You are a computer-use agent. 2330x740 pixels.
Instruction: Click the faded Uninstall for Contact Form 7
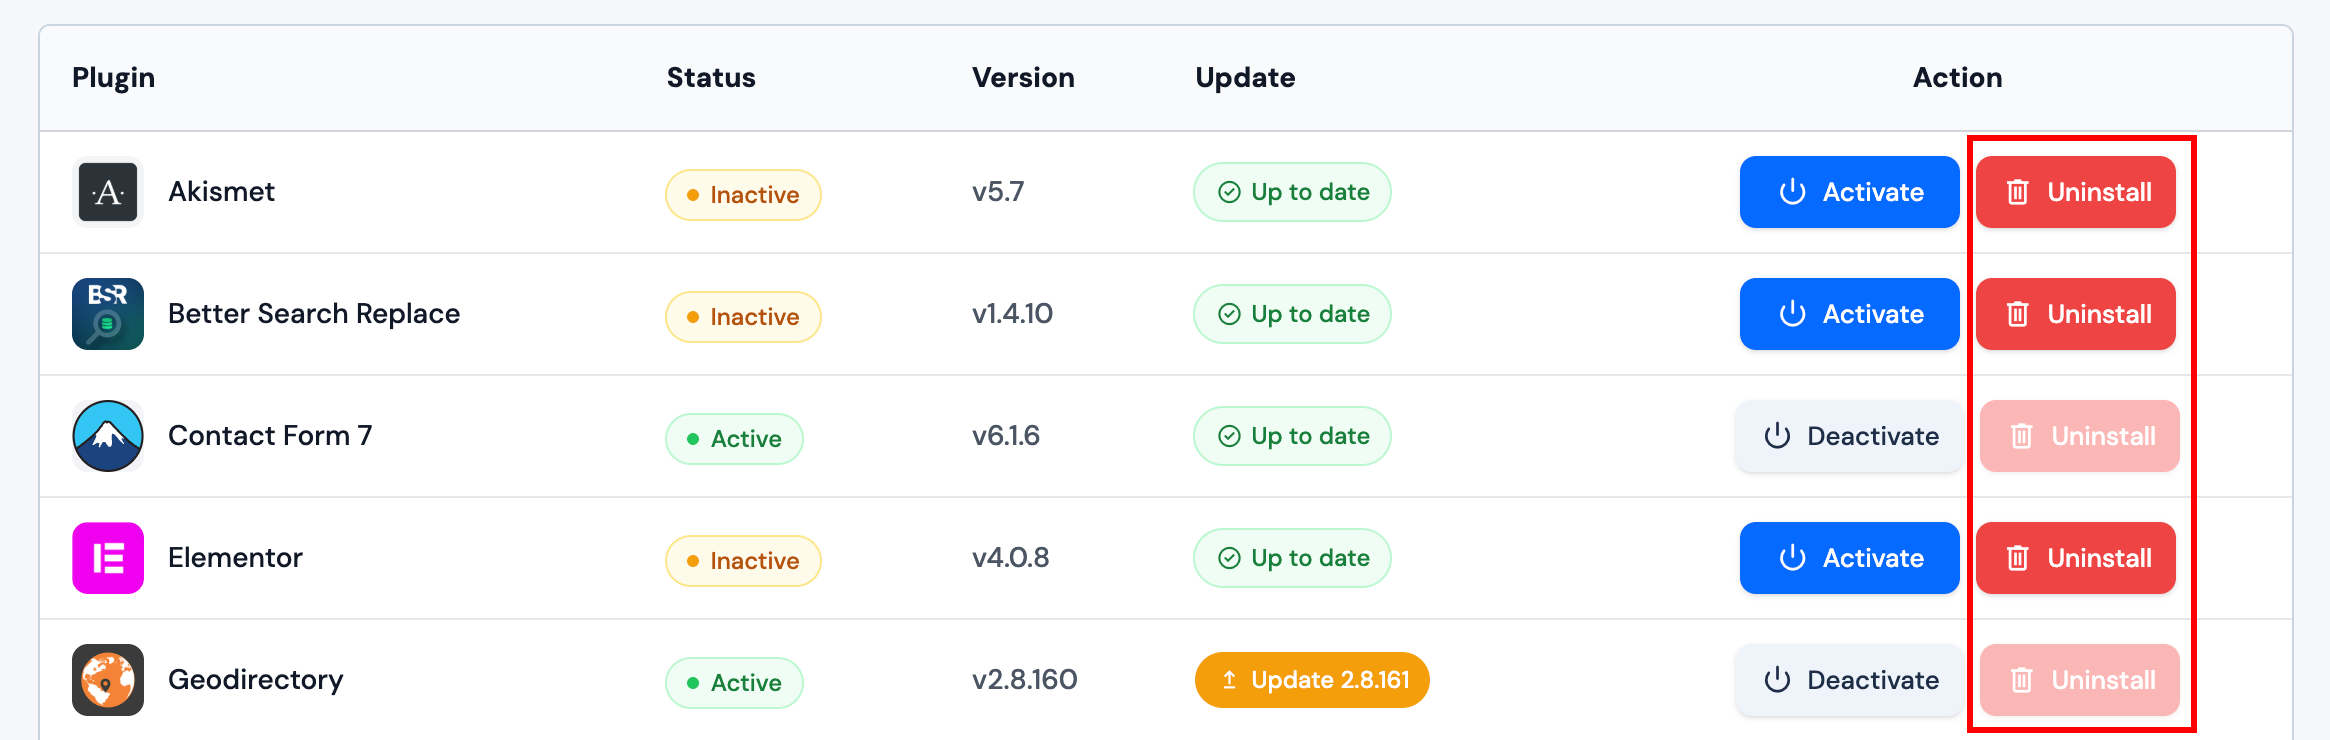(x=2079, y=436)
